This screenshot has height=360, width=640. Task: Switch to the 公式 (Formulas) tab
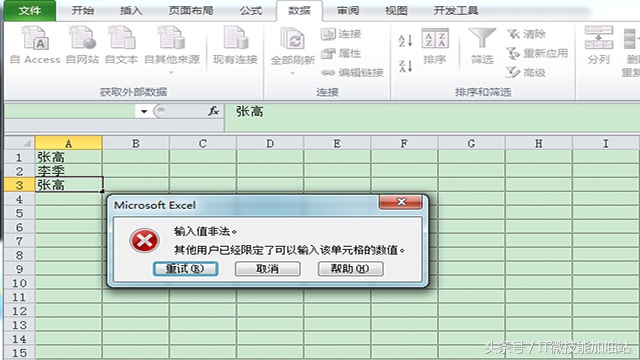pyautogui.click(x=251, y=11)
